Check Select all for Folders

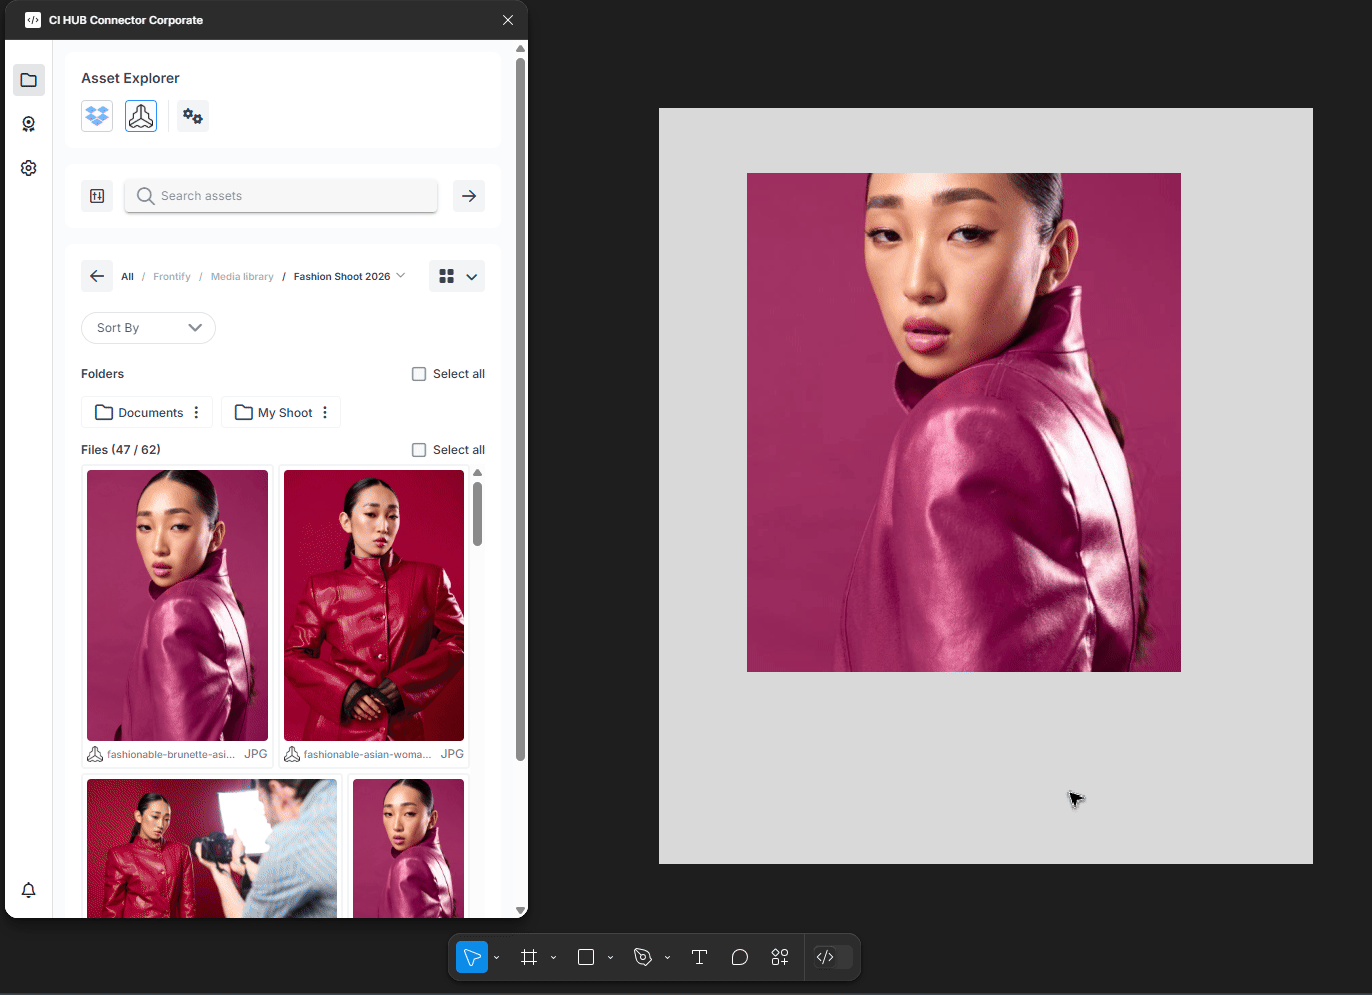tap(419, 374)
